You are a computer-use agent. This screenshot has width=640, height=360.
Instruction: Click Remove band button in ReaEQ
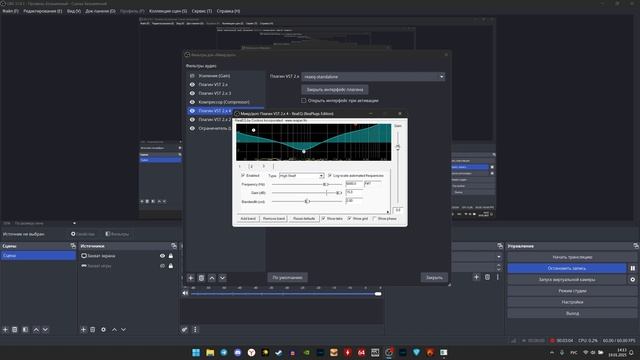tap(274, 219)
